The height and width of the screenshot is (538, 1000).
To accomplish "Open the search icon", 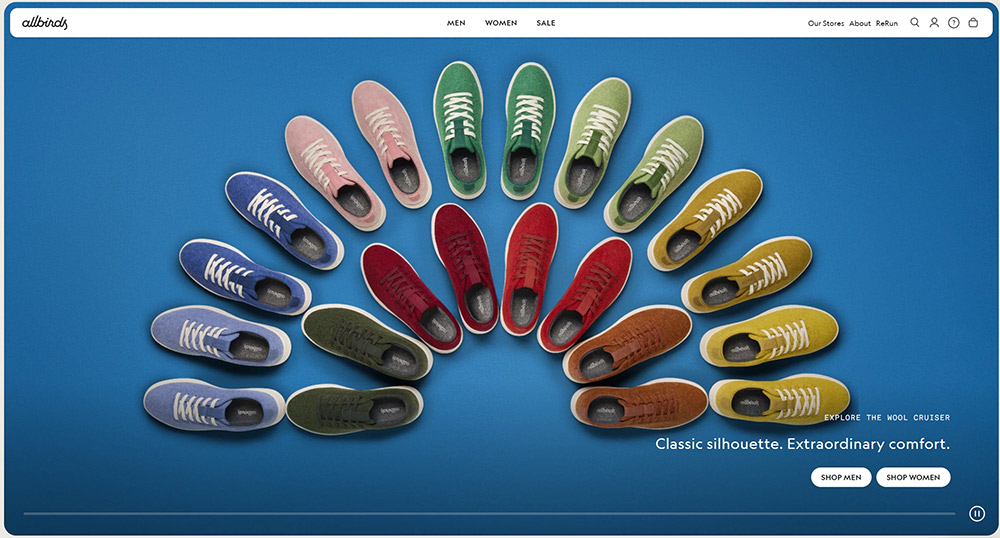I will tap(915, 22).
